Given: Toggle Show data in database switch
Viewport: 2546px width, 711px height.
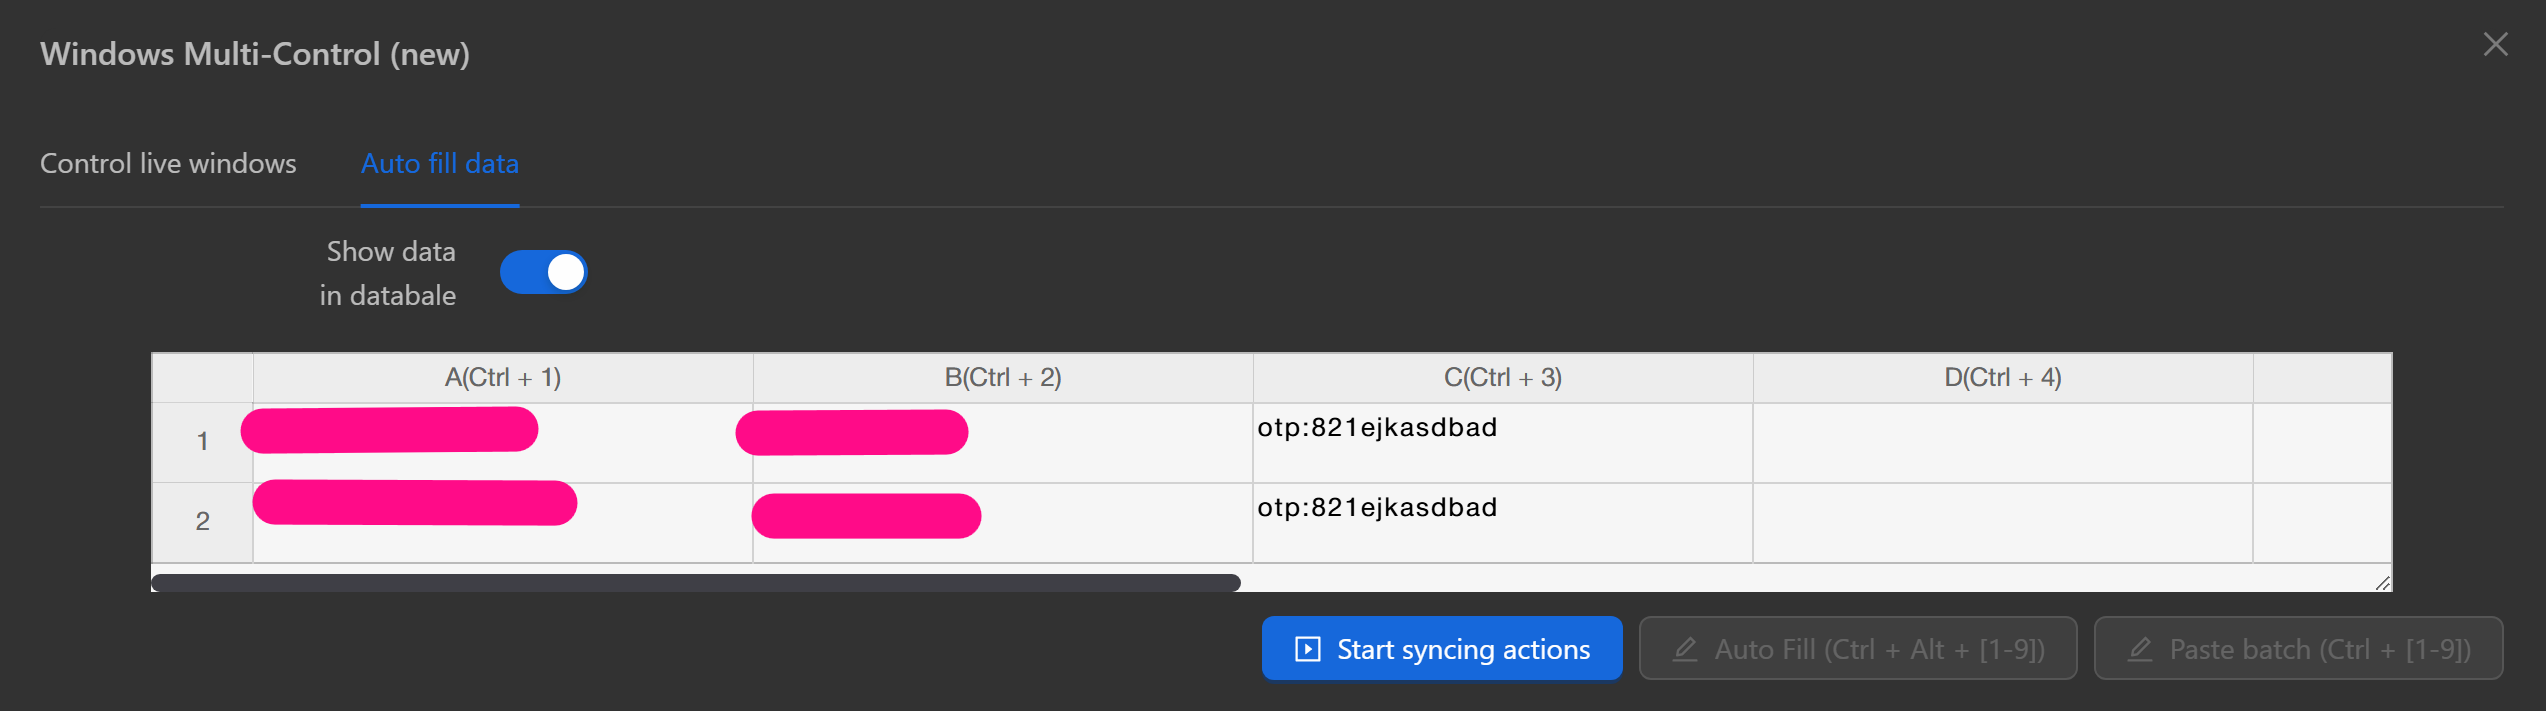Looking at the screenshot, I should pyautogui.click(x=543, y=272).
